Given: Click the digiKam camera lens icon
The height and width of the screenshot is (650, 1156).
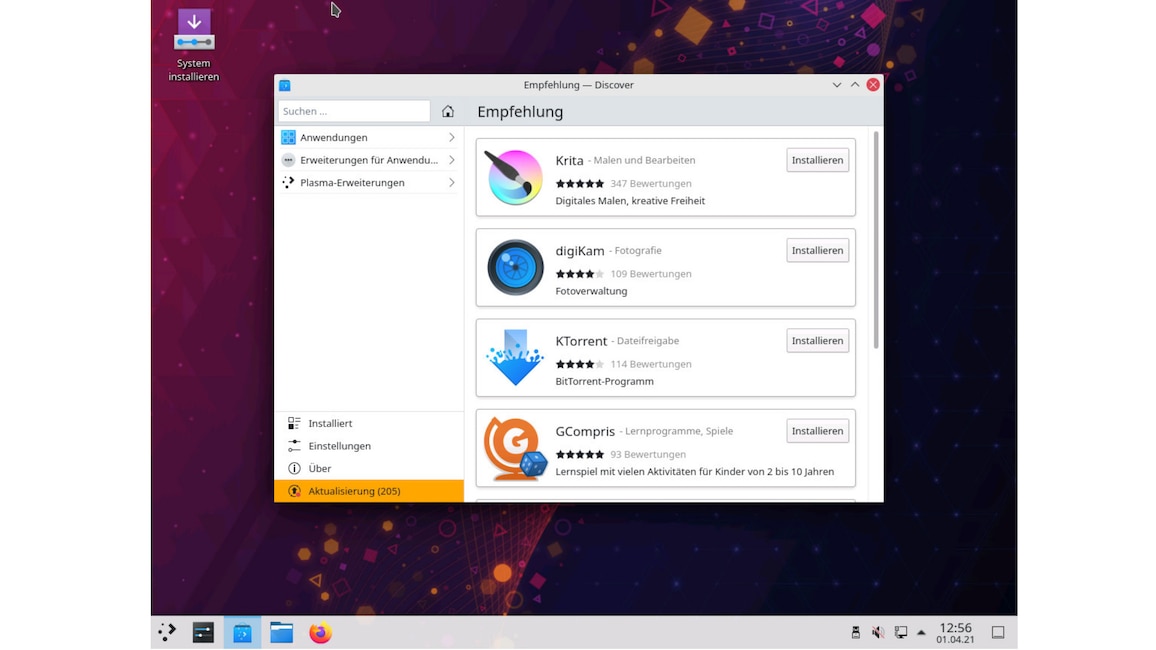Looking at the screenshot, I should pyautogui.click(x=513, y=267).
